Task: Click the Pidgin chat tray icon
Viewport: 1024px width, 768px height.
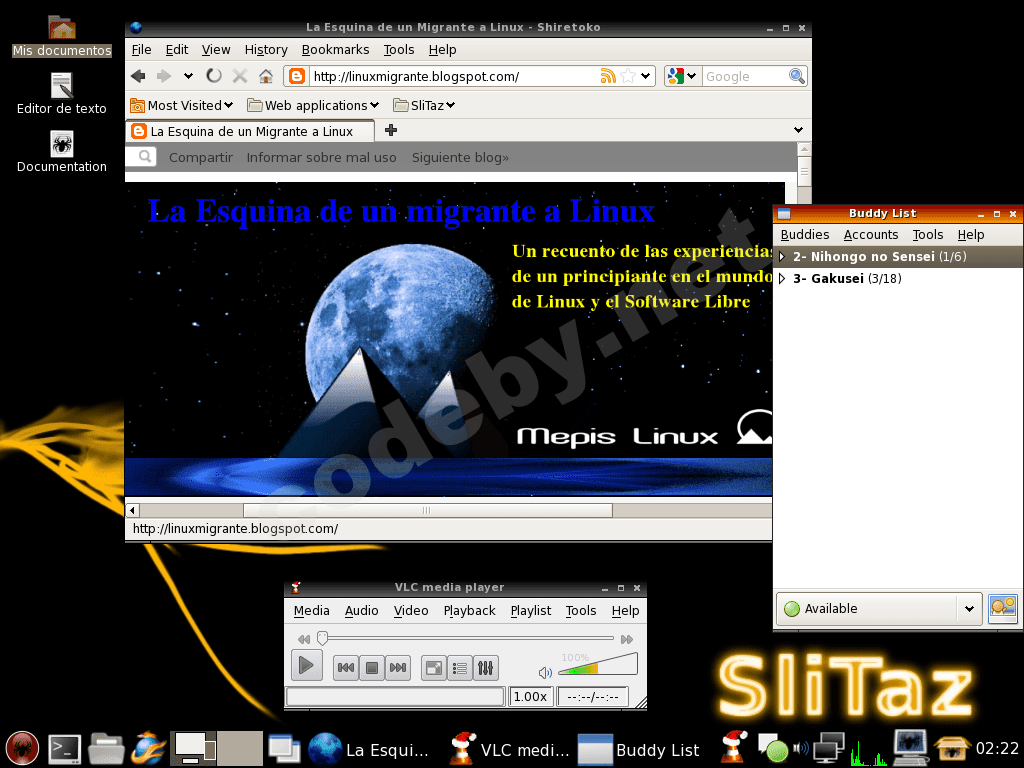Action: pyautogui.click(x=773, y=748)
